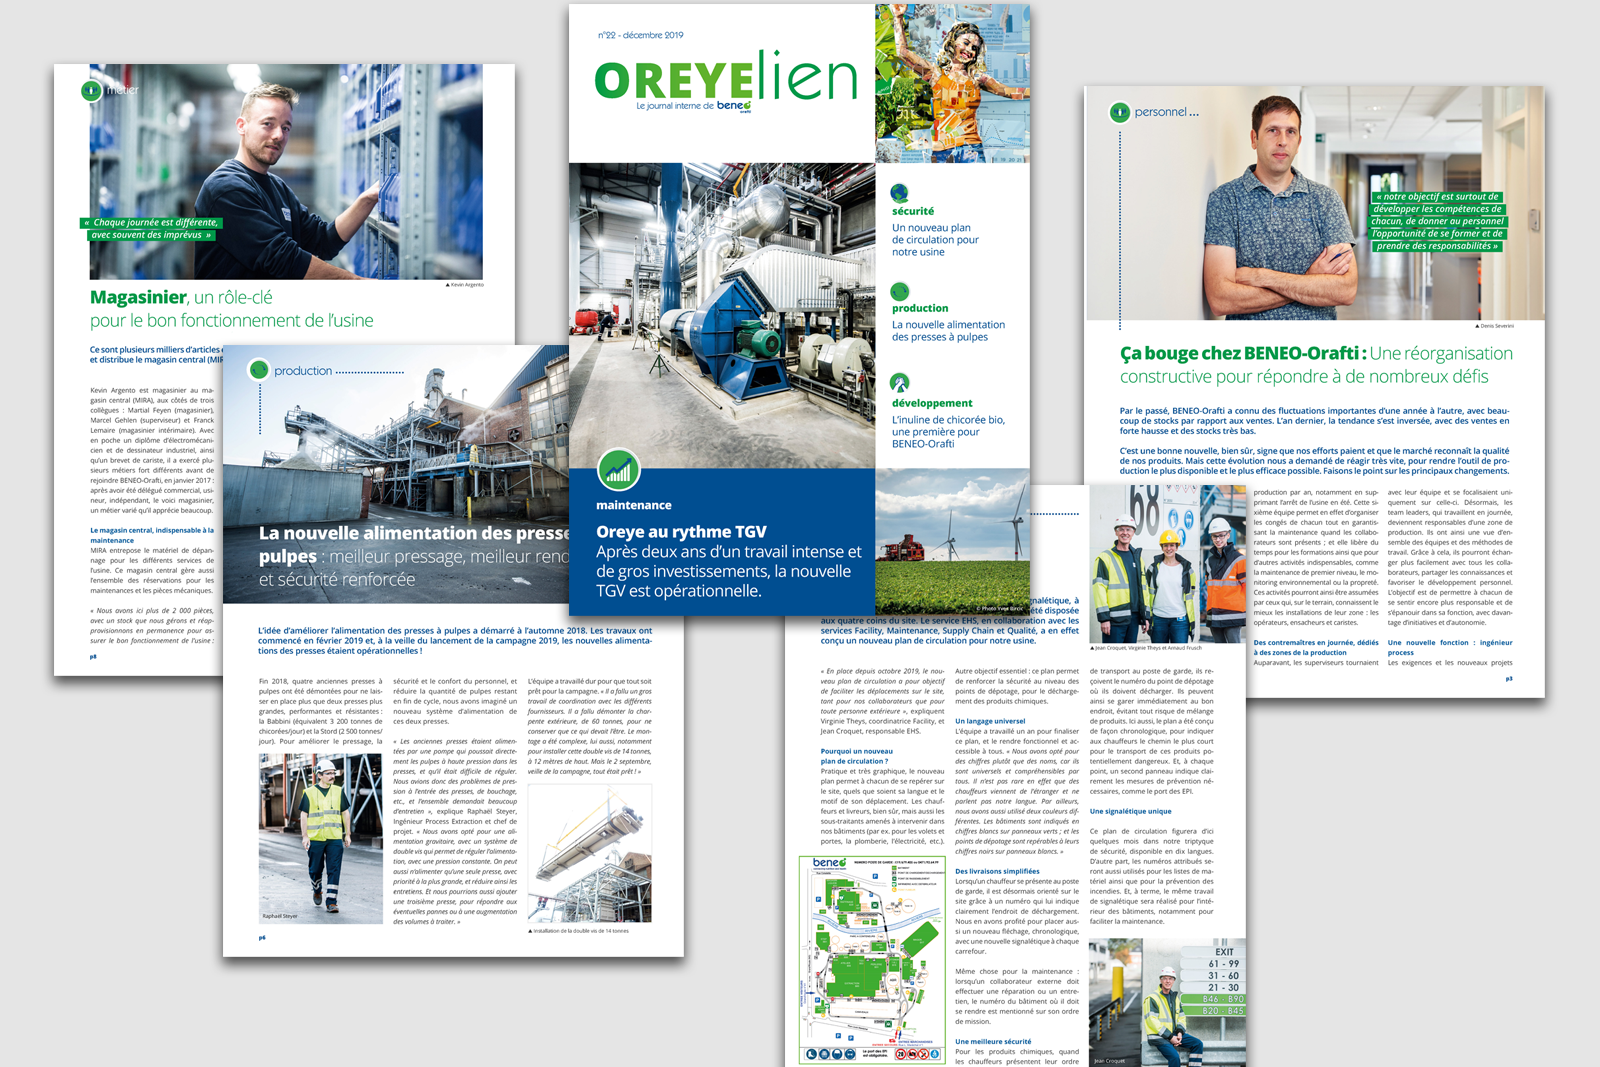The image size is (1600, 1067).
Task: Click the 'Une signalétique unique' subheading
Action: tap(1130, 811)
